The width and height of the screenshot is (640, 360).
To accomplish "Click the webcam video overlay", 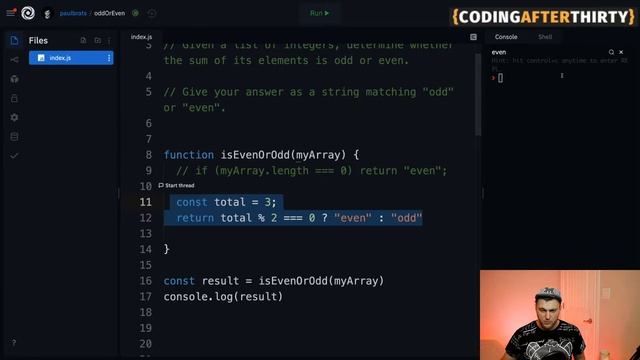I will [560, 315].
